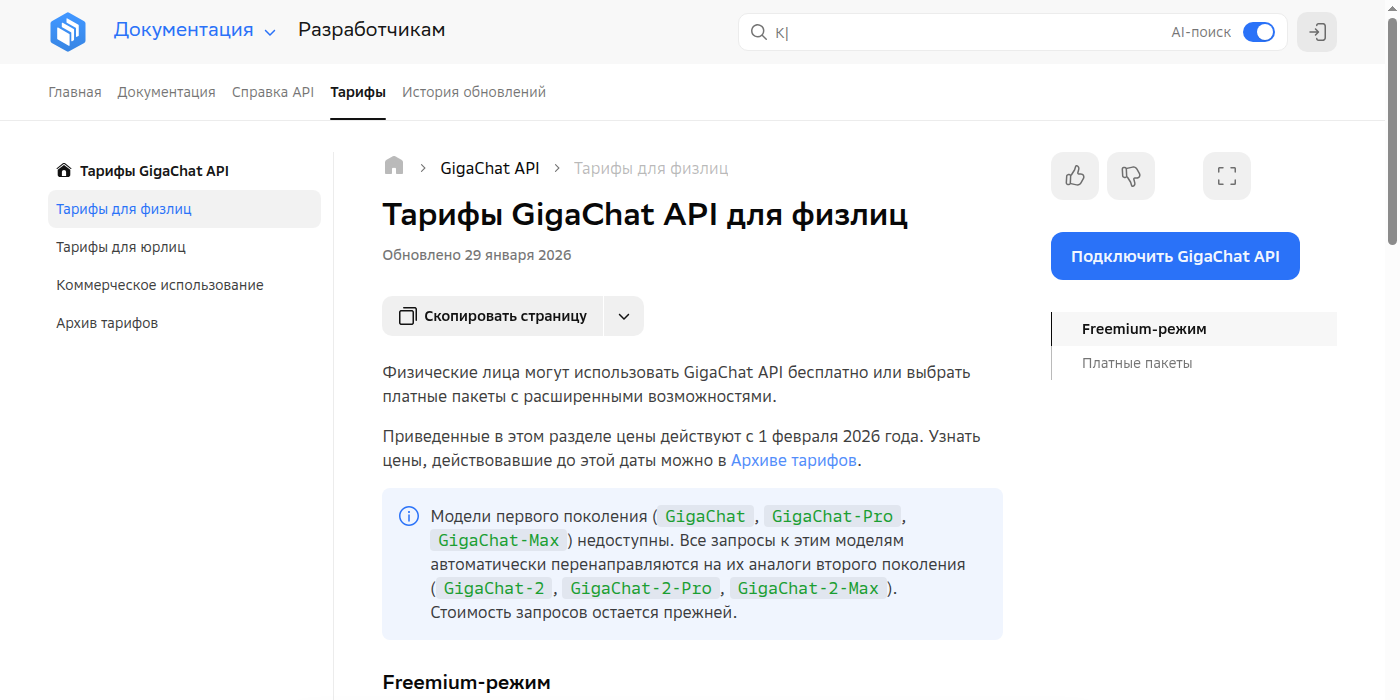Like the page with the thumbs-up icon
The height and width of the screenshot is (700, 1400).
click(1074, 175)
